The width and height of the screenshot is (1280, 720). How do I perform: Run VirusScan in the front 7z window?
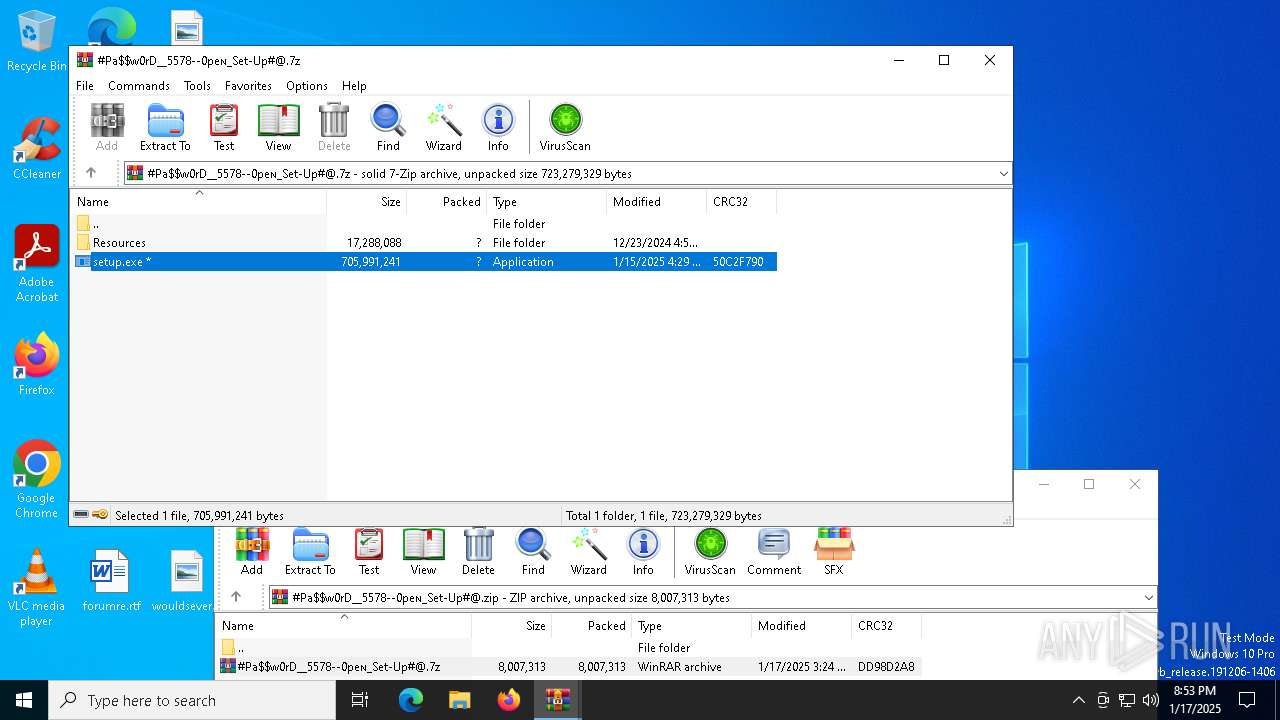click(565, 127)
